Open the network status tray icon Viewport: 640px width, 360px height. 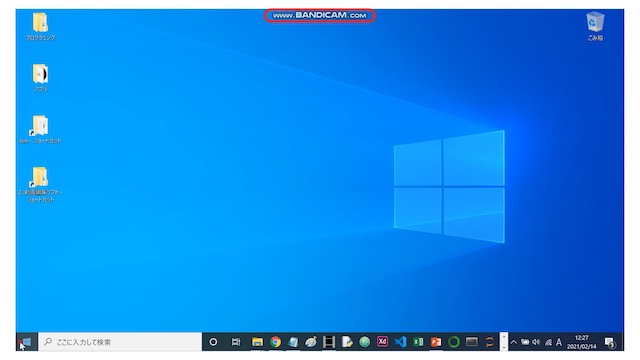click(548, 342)
